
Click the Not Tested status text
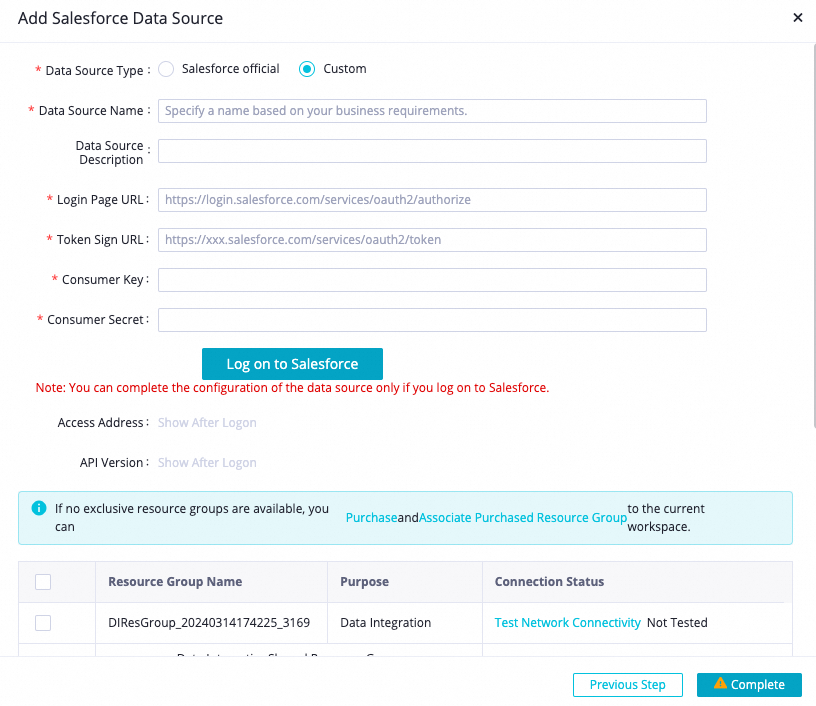pyautogui.click(x=677, y=623)
